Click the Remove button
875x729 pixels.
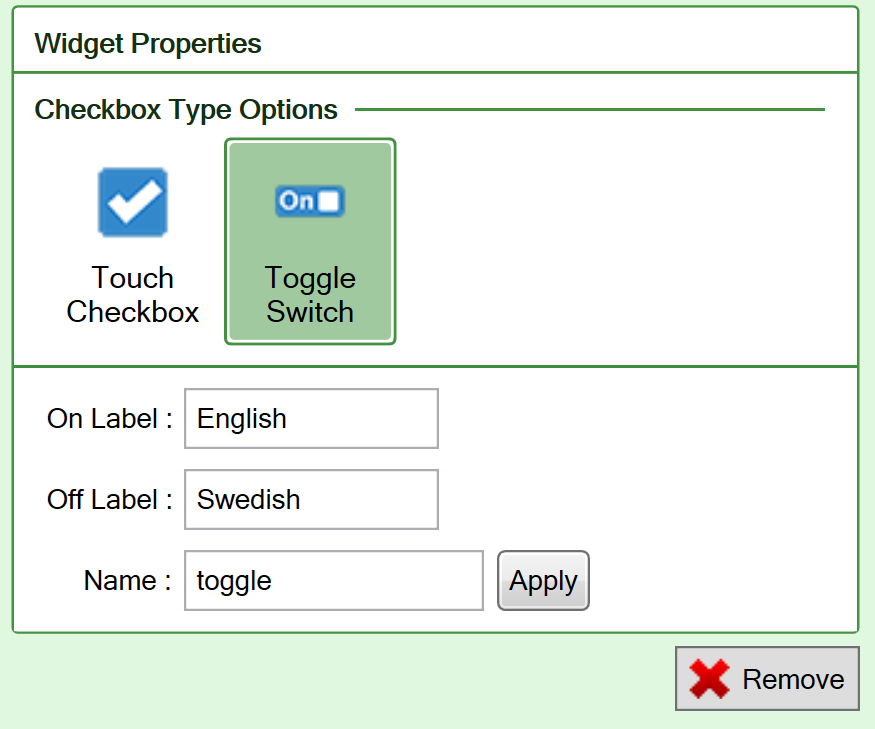[767, 678]
